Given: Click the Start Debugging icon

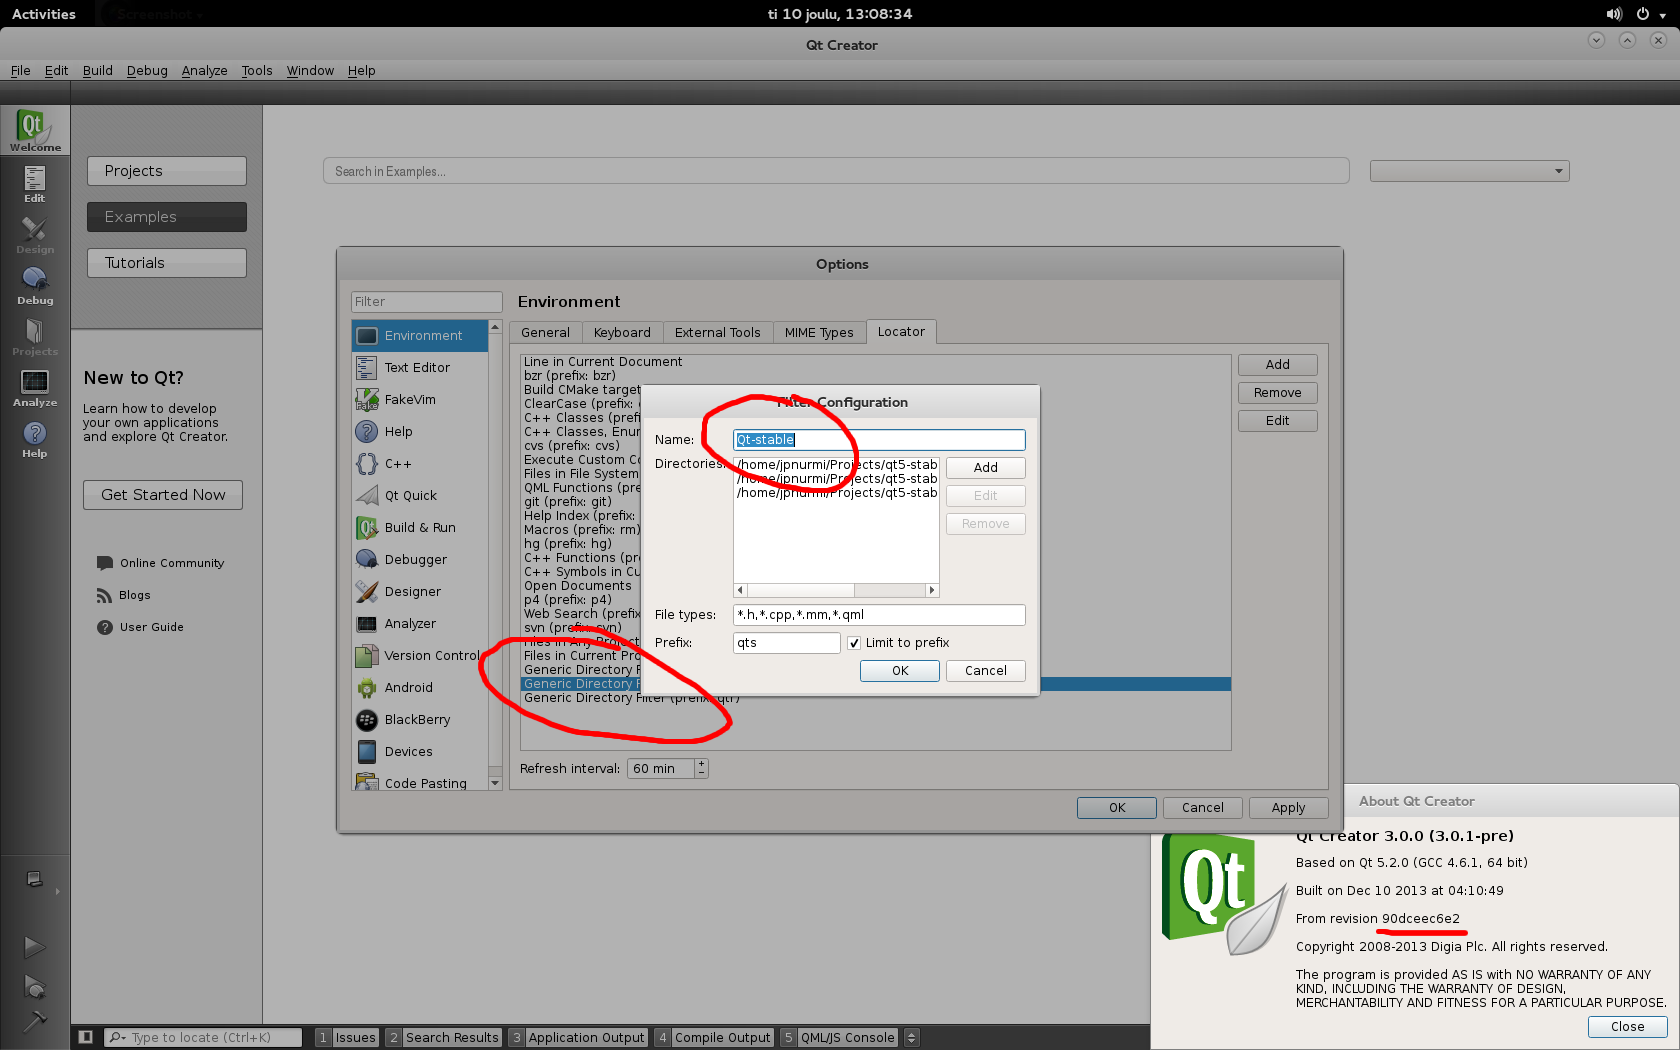Looking at the screenshot, I should (x=35, y=987).
